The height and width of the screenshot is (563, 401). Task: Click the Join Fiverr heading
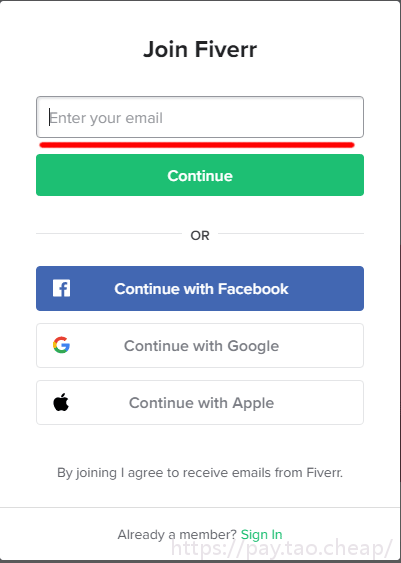click(200, 49)
